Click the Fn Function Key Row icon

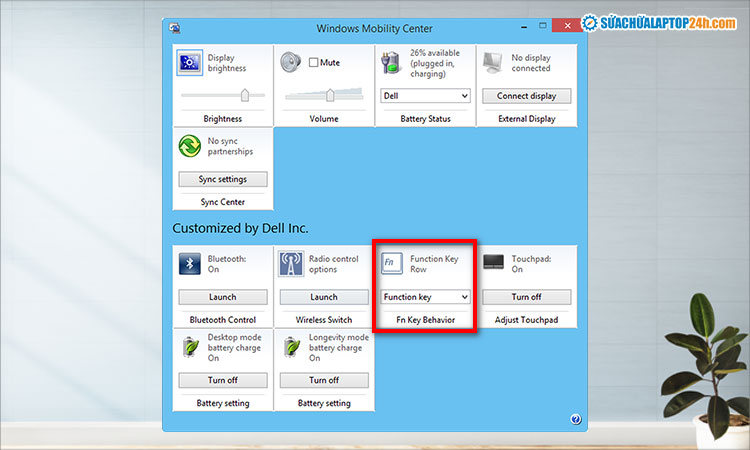tap(392, 263)
